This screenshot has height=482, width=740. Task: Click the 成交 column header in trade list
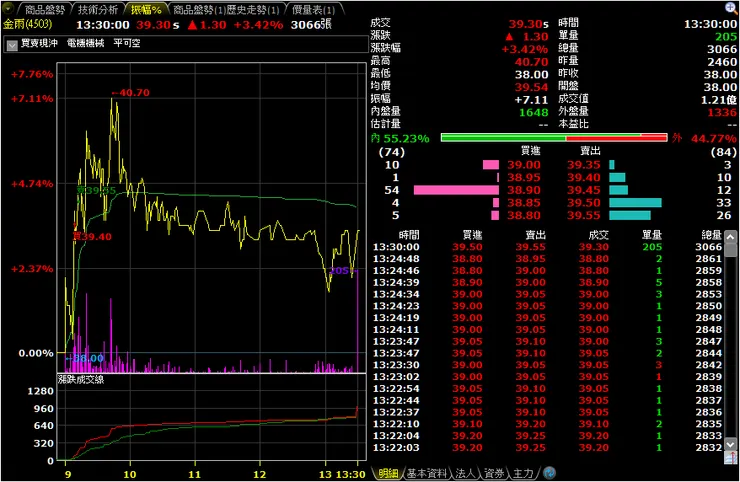tap(598, 235)
